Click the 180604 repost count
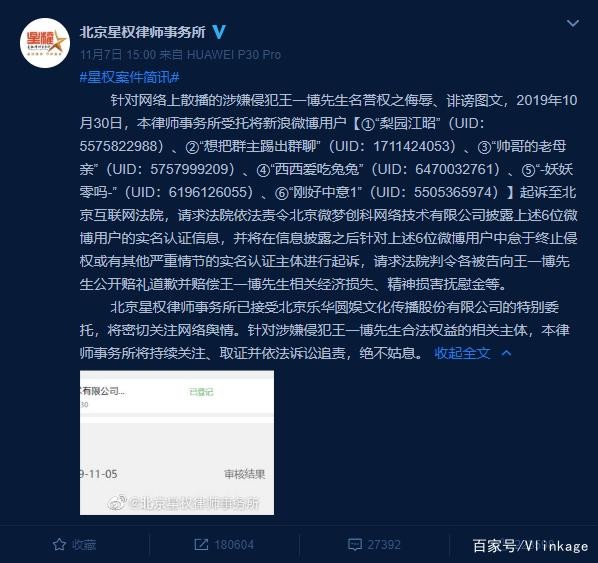Viewport: 598px width, 563px height. coord(234,545)
